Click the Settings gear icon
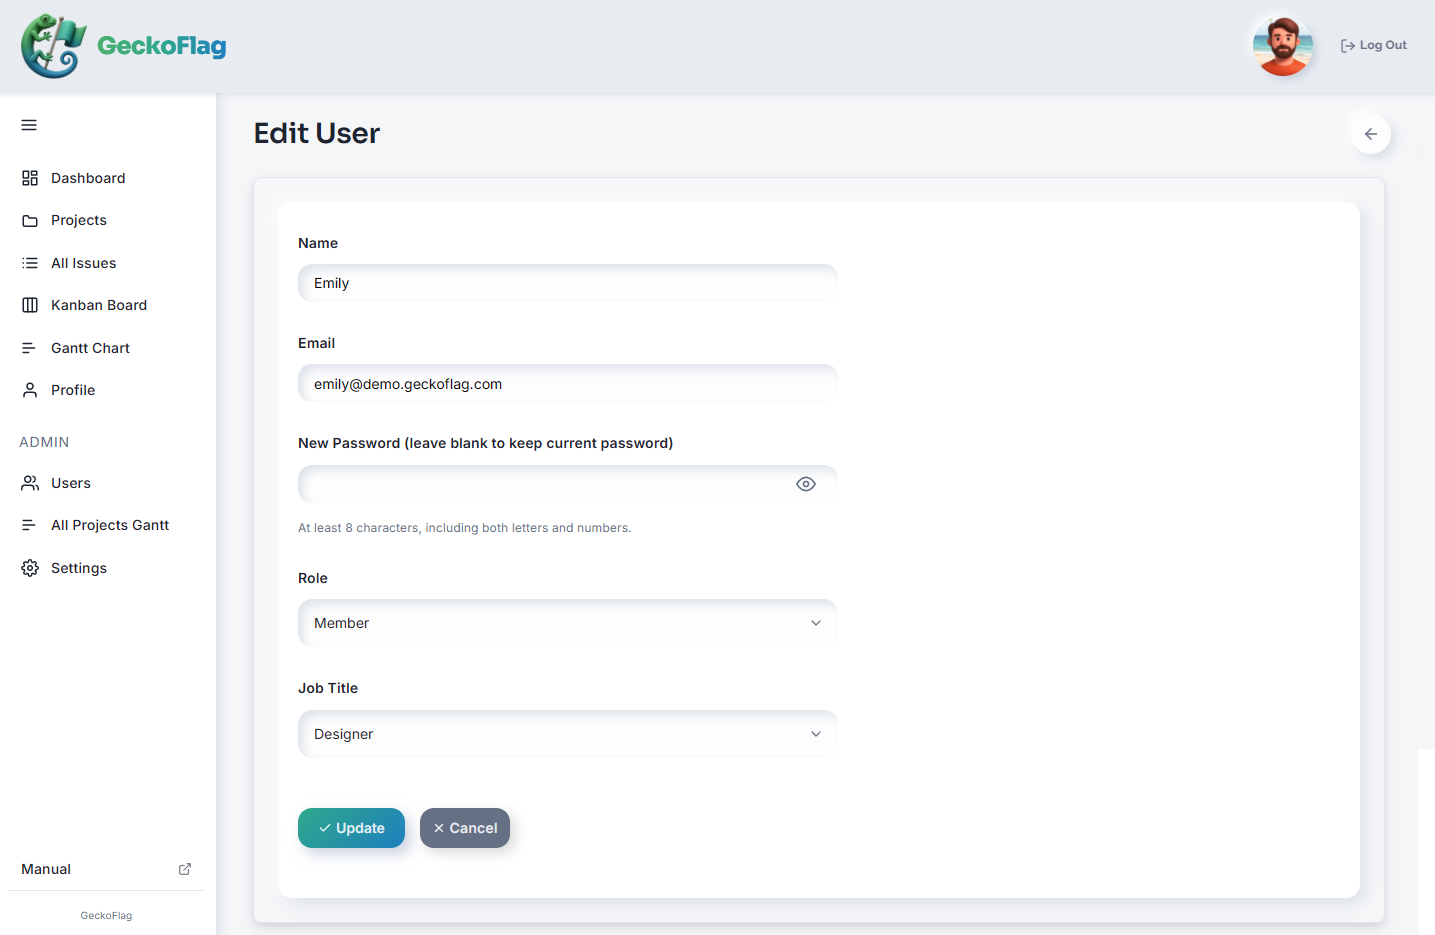Image resolution: width=1435 pixels, height=935 pixels. (30, 568)
